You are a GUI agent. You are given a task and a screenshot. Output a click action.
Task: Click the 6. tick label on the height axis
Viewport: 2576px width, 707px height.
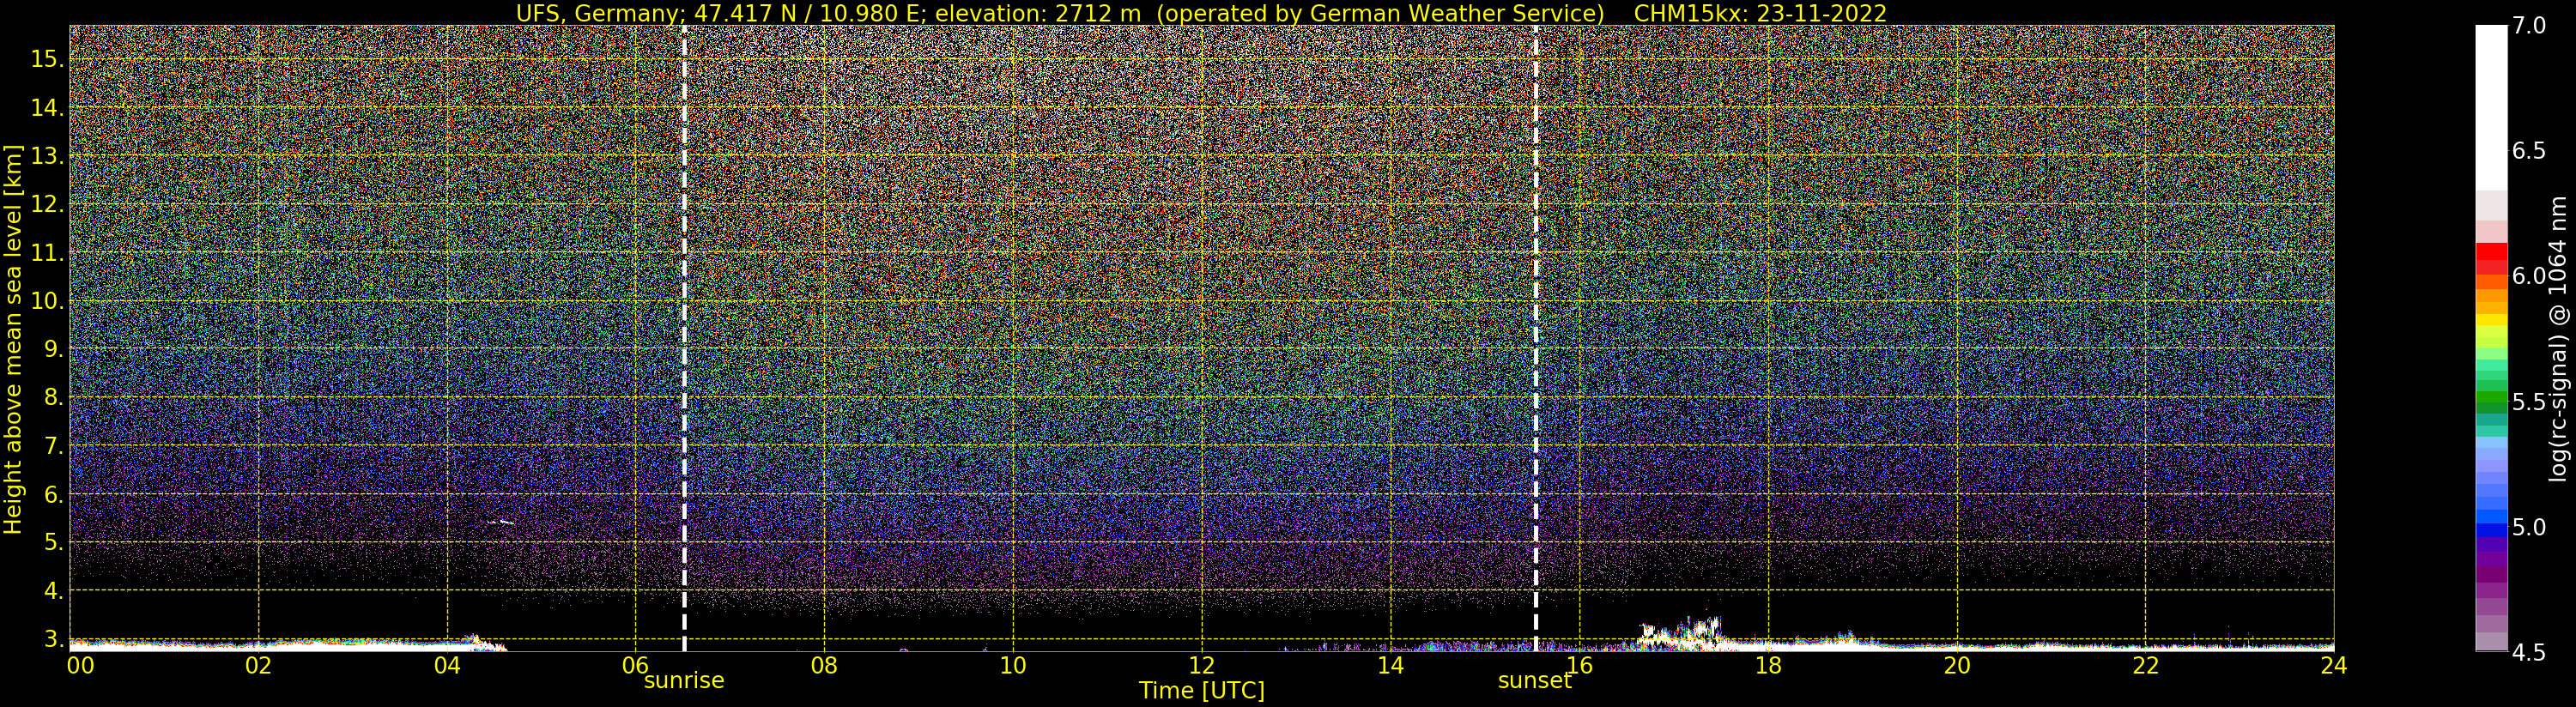tap(54, 494)
